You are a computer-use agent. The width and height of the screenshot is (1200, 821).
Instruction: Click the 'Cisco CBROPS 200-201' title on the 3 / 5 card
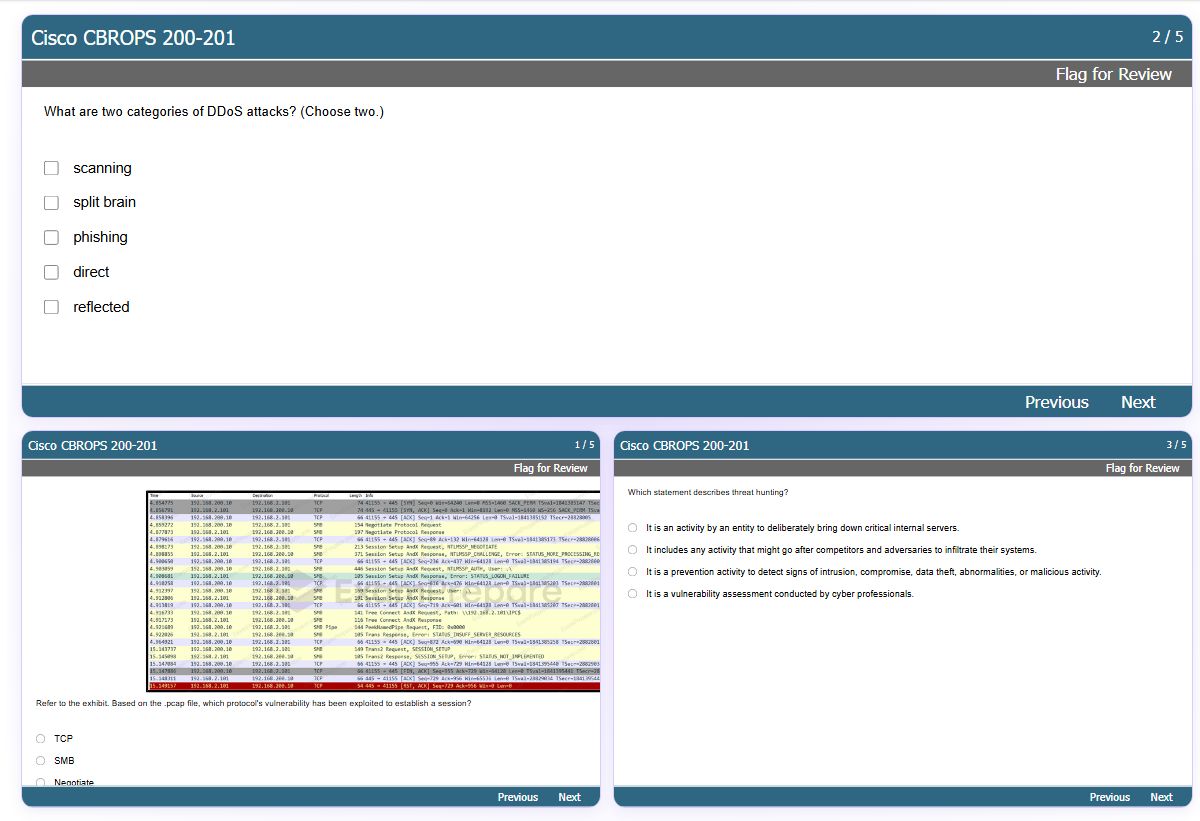click(685, 446)
